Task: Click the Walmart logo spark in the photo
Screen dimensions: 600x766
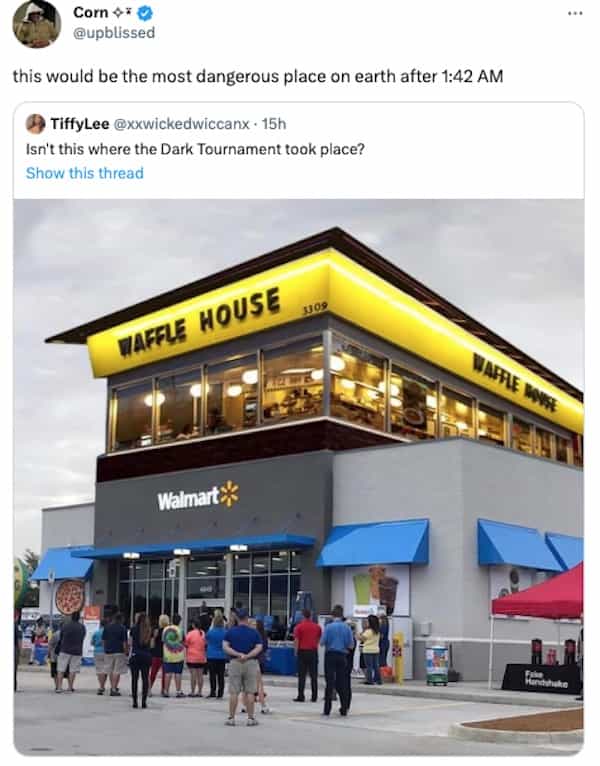Action: [x=229, y=493]
